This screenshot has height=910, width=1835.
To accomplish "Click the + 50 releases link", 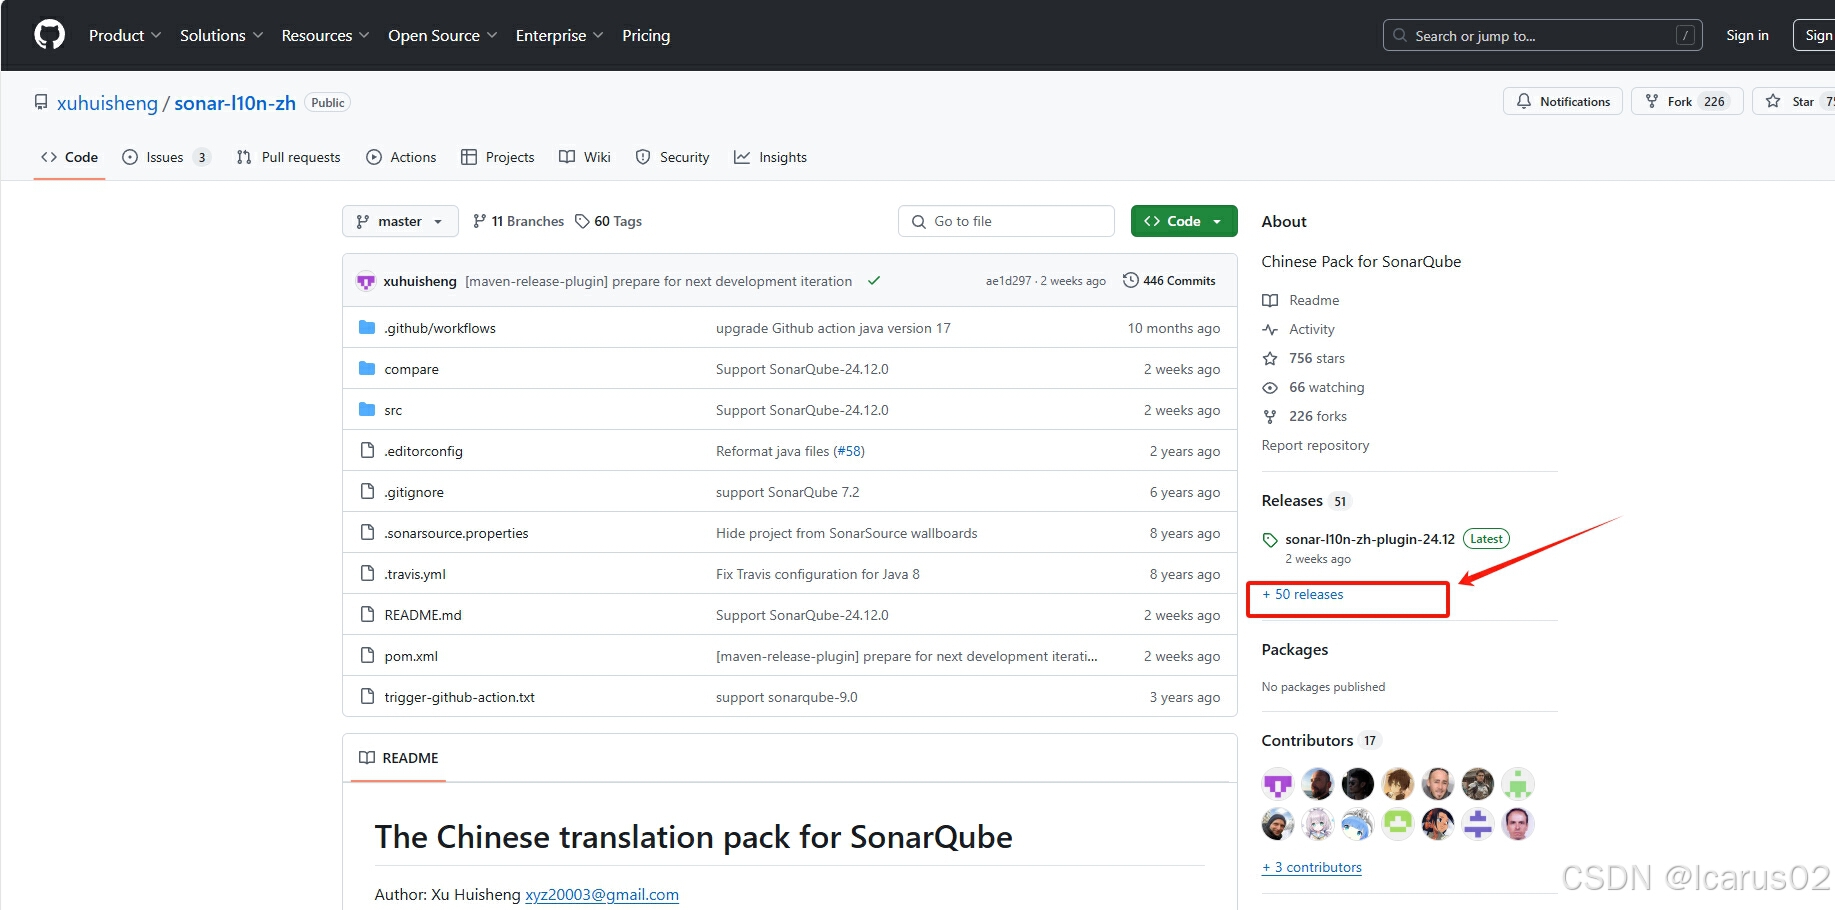I will click(1302, 594).
